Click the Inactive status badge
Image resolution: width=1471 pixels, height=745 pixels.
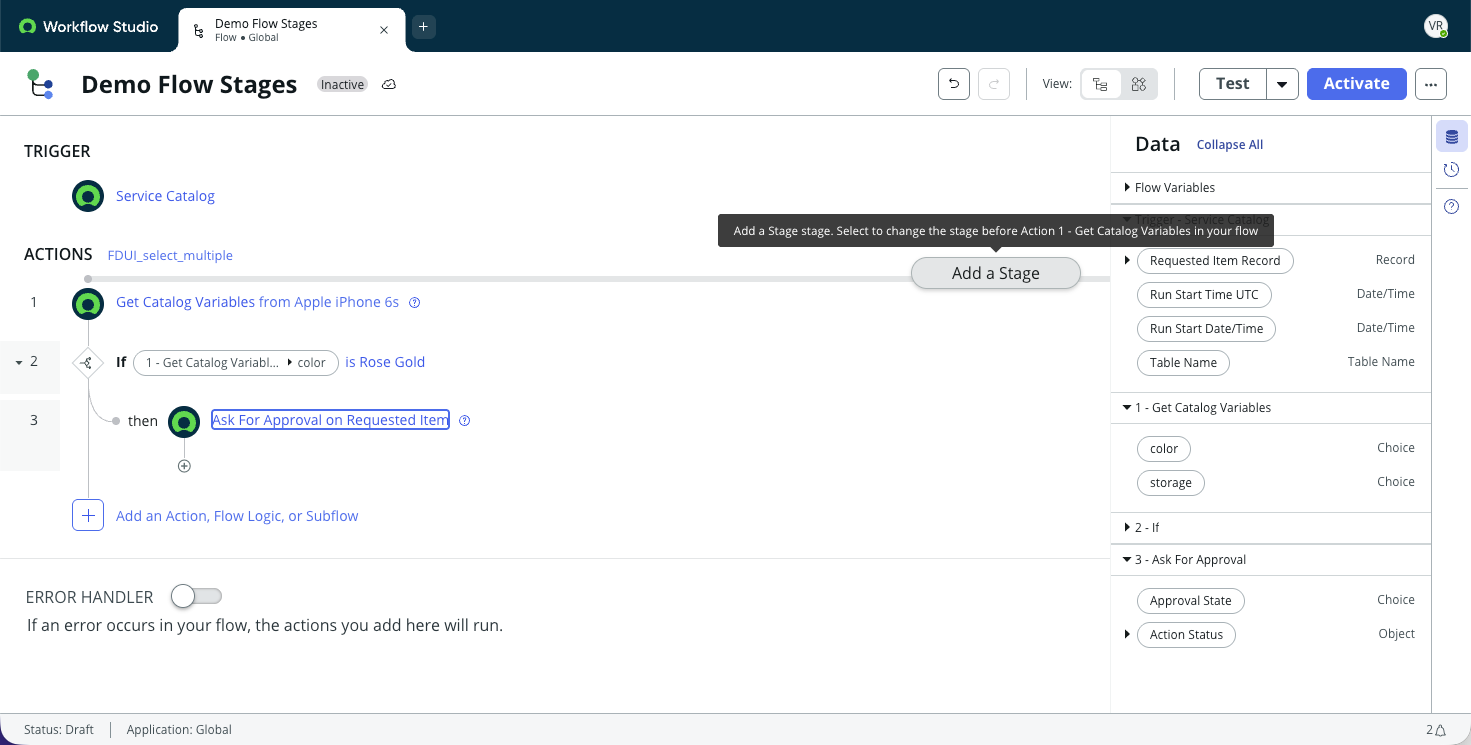click(x=342, y=85)
